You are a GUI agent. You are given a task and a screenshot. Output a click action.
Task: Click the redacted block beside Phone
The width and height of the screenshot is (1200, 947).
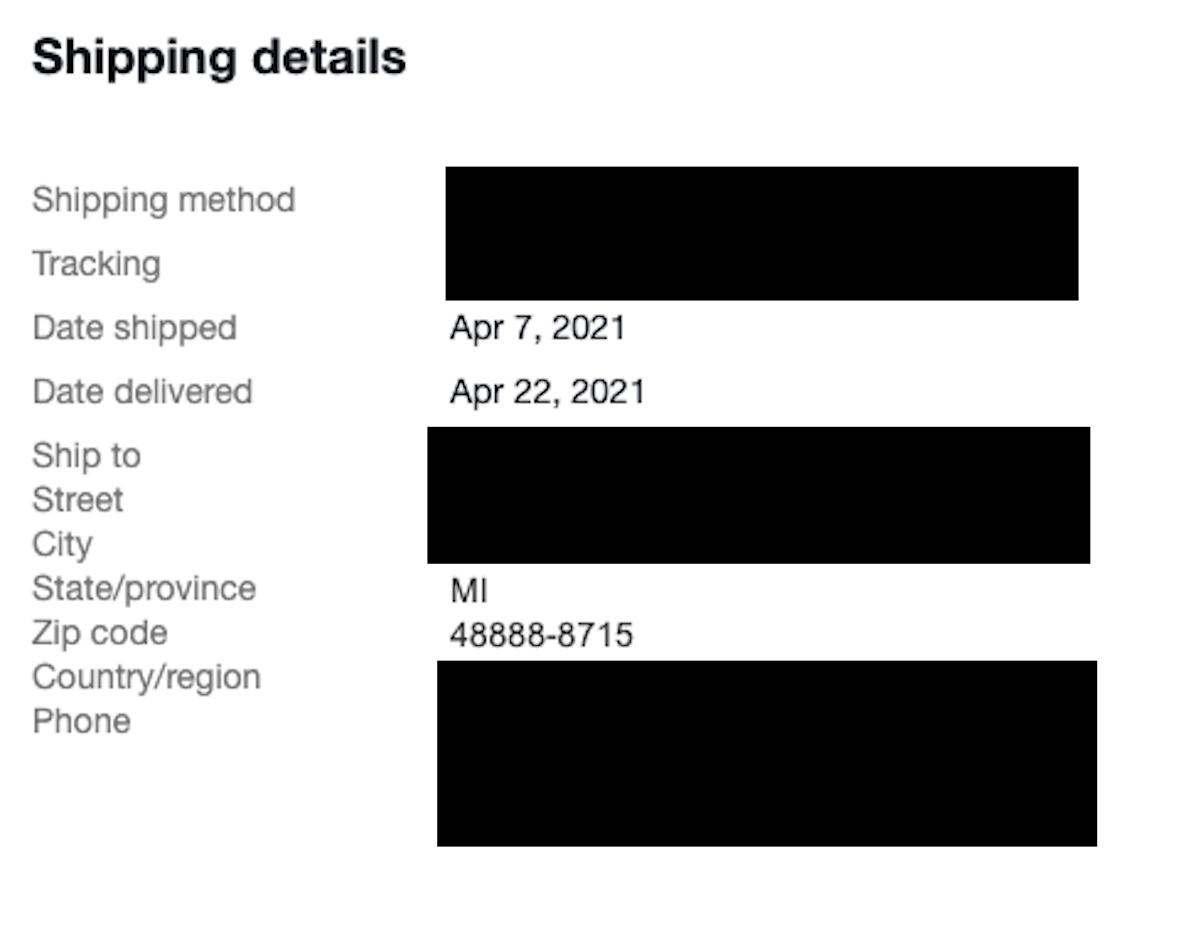point(767,753)
